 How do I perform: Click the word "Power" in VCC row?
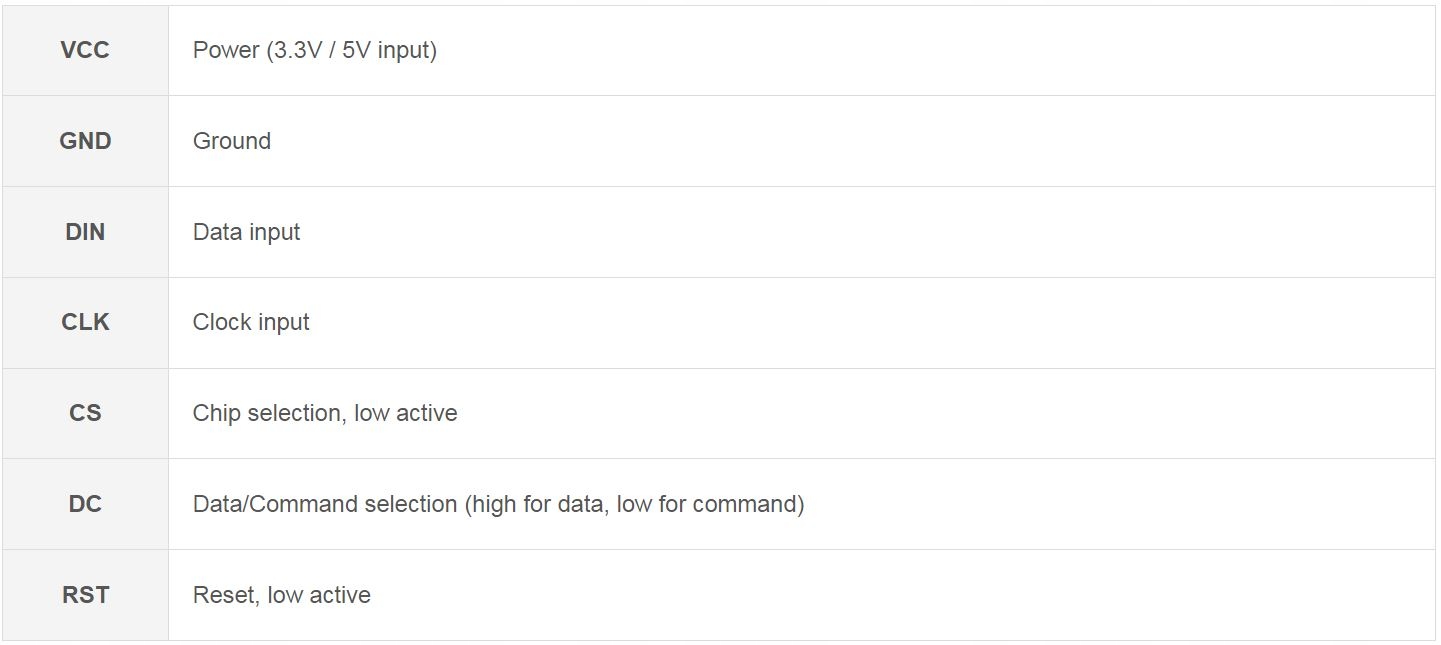[226, 50]
